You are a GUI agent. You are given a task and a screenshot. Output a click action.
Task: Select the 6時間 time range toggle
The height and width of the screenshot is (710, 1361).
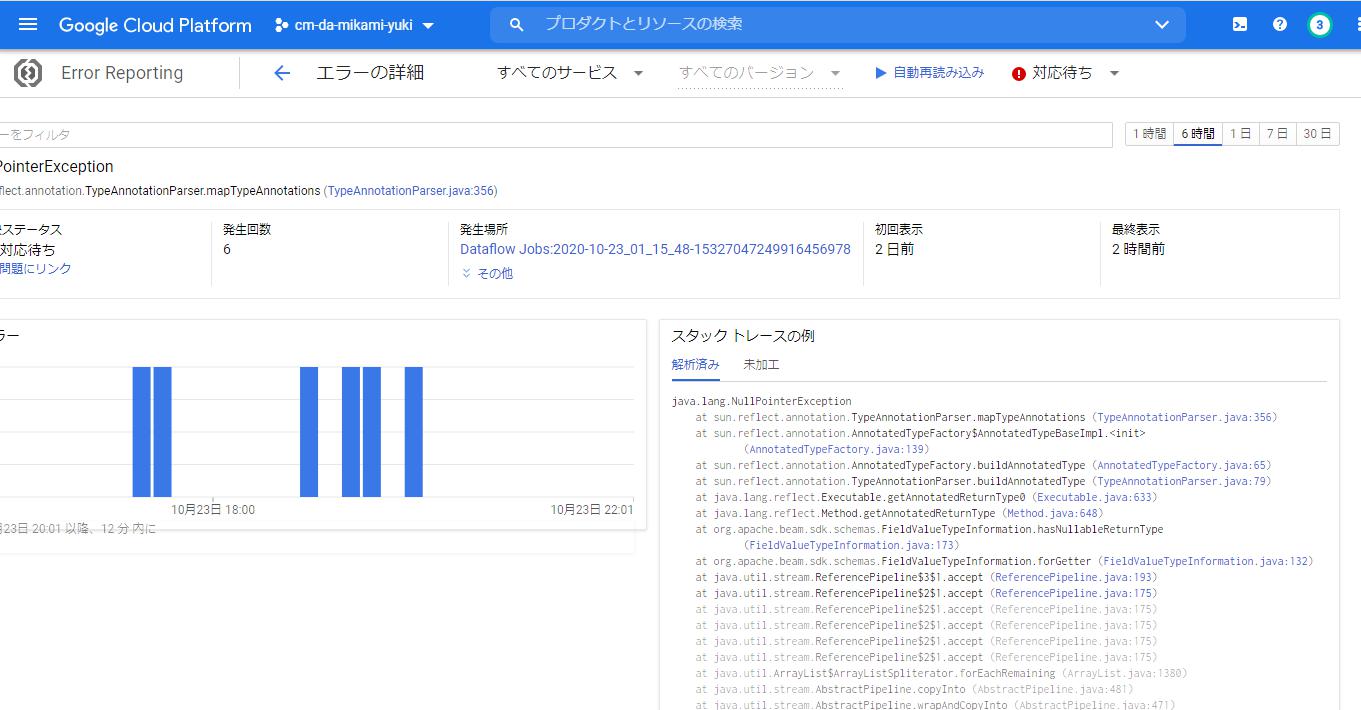click(x=1197, y=133)
